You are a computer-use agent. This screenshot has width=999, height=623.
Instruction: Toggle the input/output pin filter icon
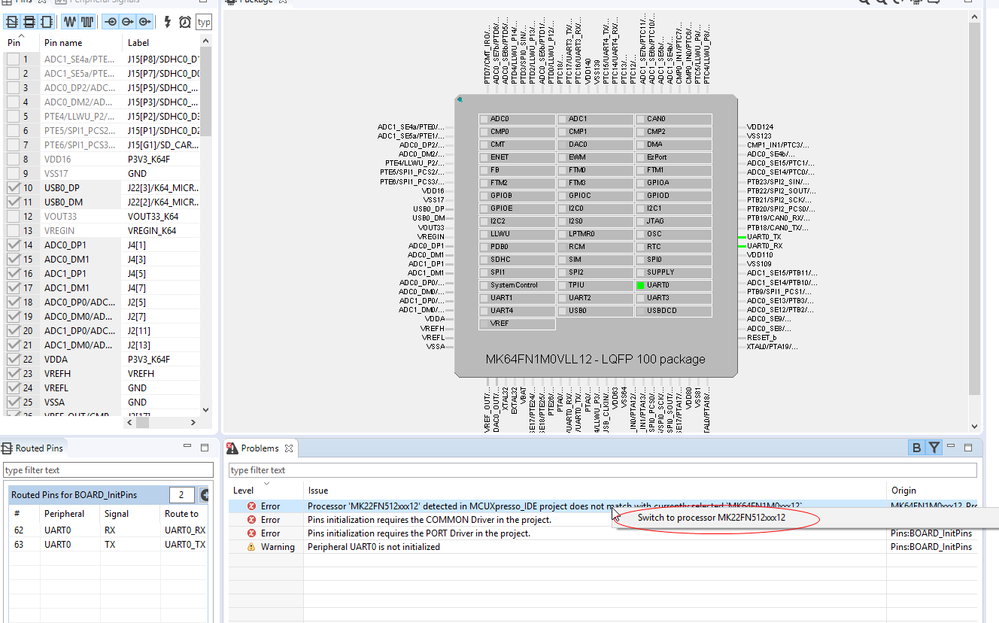(x=145, y=22)
